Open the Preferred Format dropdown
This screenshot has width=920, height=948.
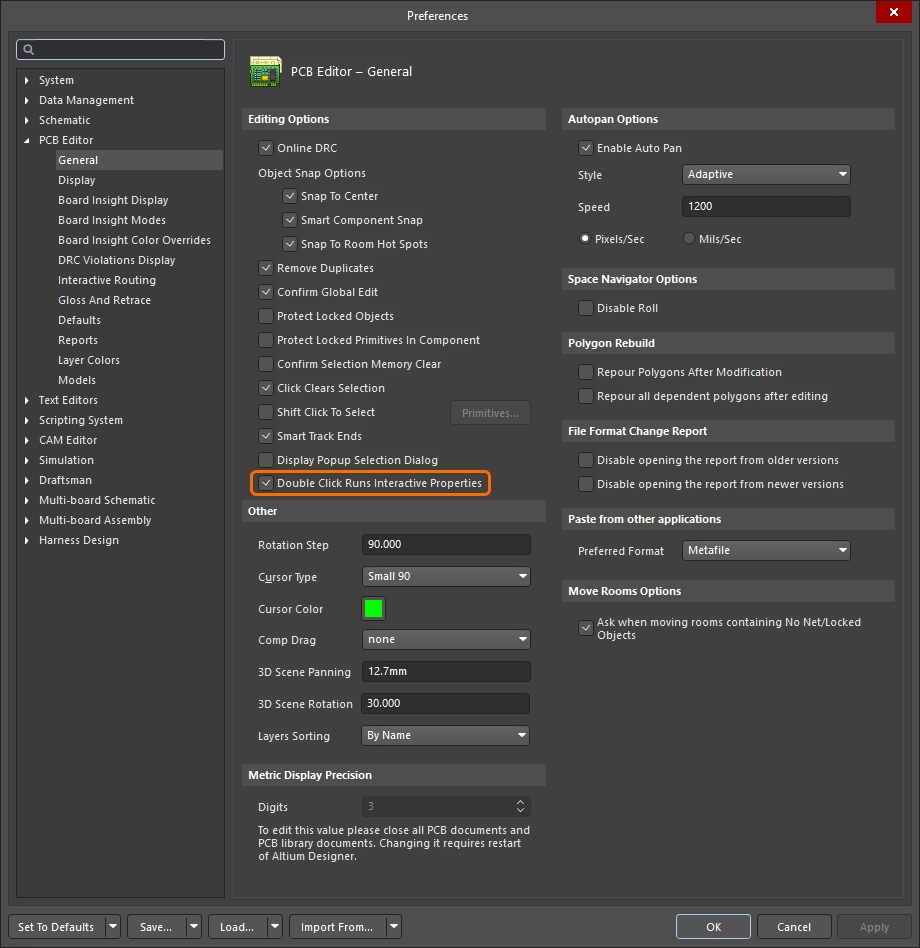click(x=766, y=551)
